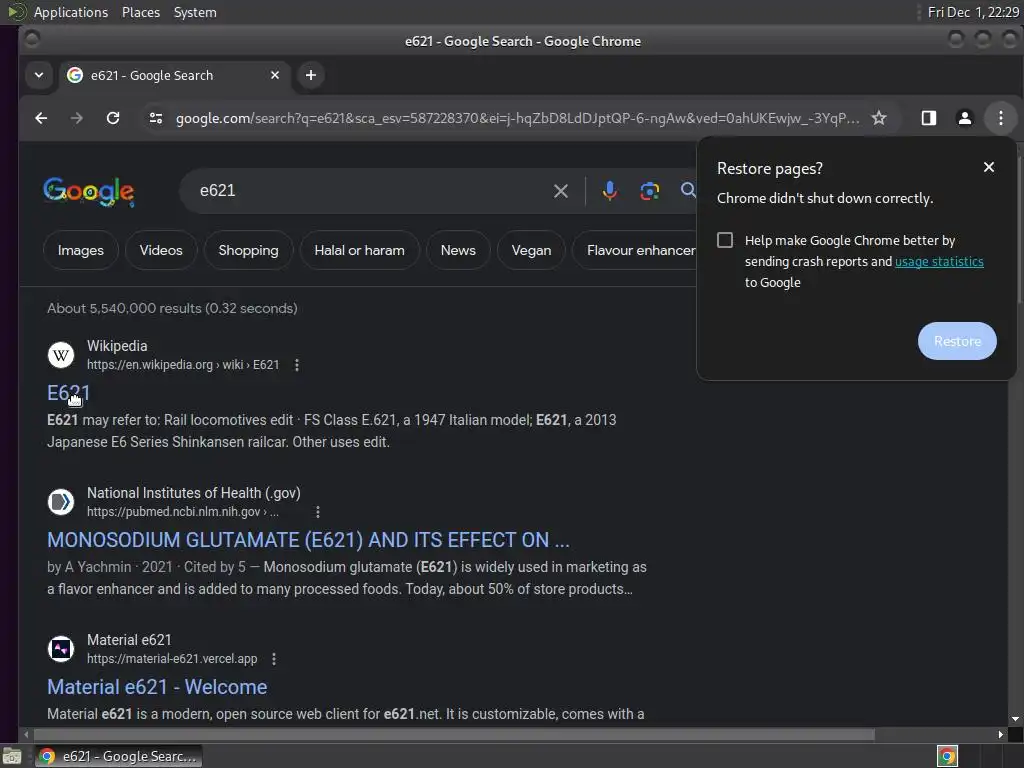Go back using the browser back arrow

[x=41, y=118]
